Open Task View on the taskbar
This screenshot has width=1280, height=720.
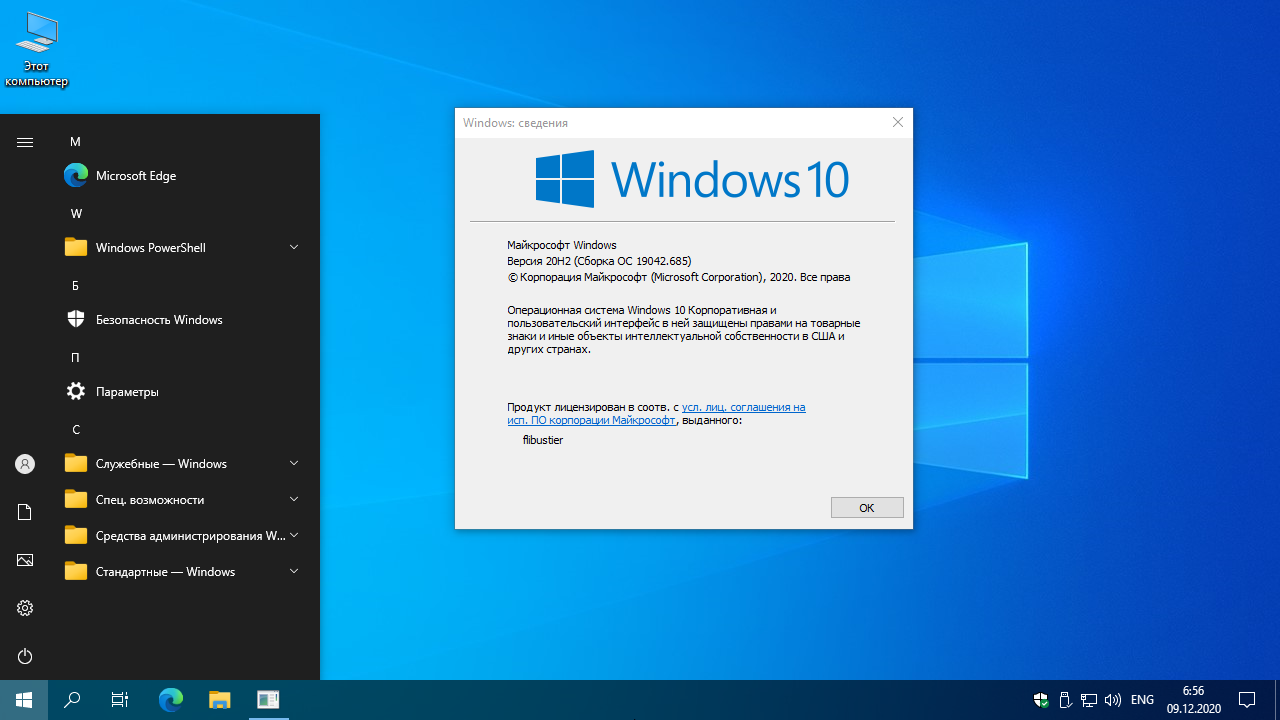tap(120, 700)
